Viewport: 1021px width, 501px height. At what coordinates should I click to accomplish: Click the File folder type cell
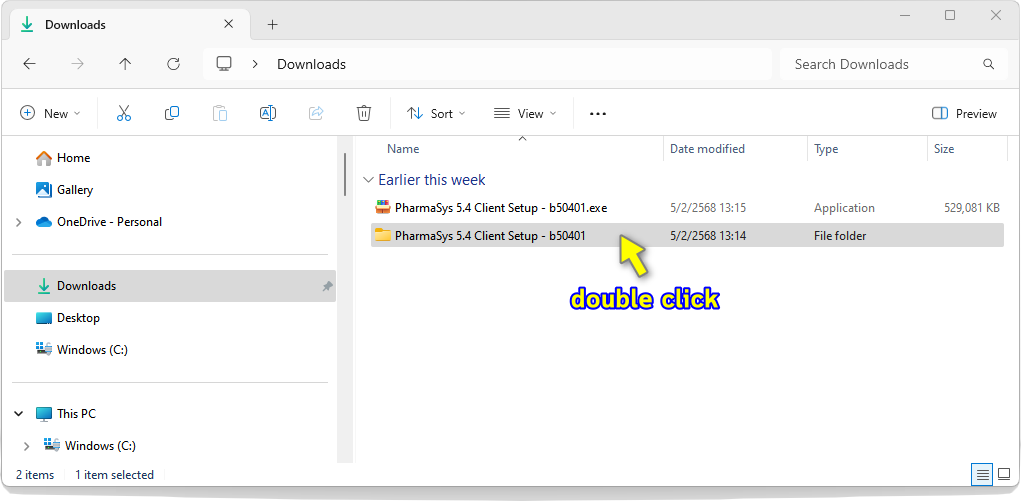click(x=840, y=236)
